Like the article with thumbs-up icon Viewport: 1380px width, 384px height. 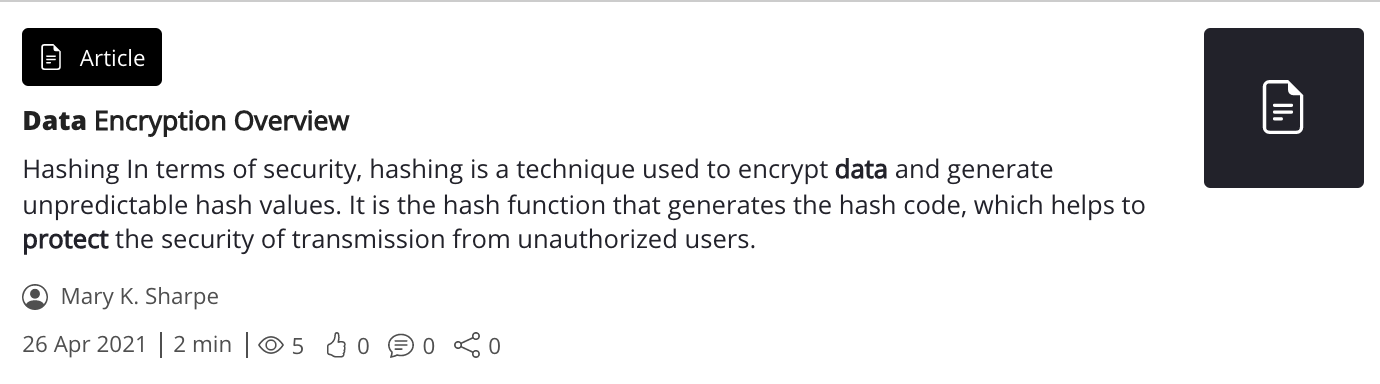coord(338,346)
